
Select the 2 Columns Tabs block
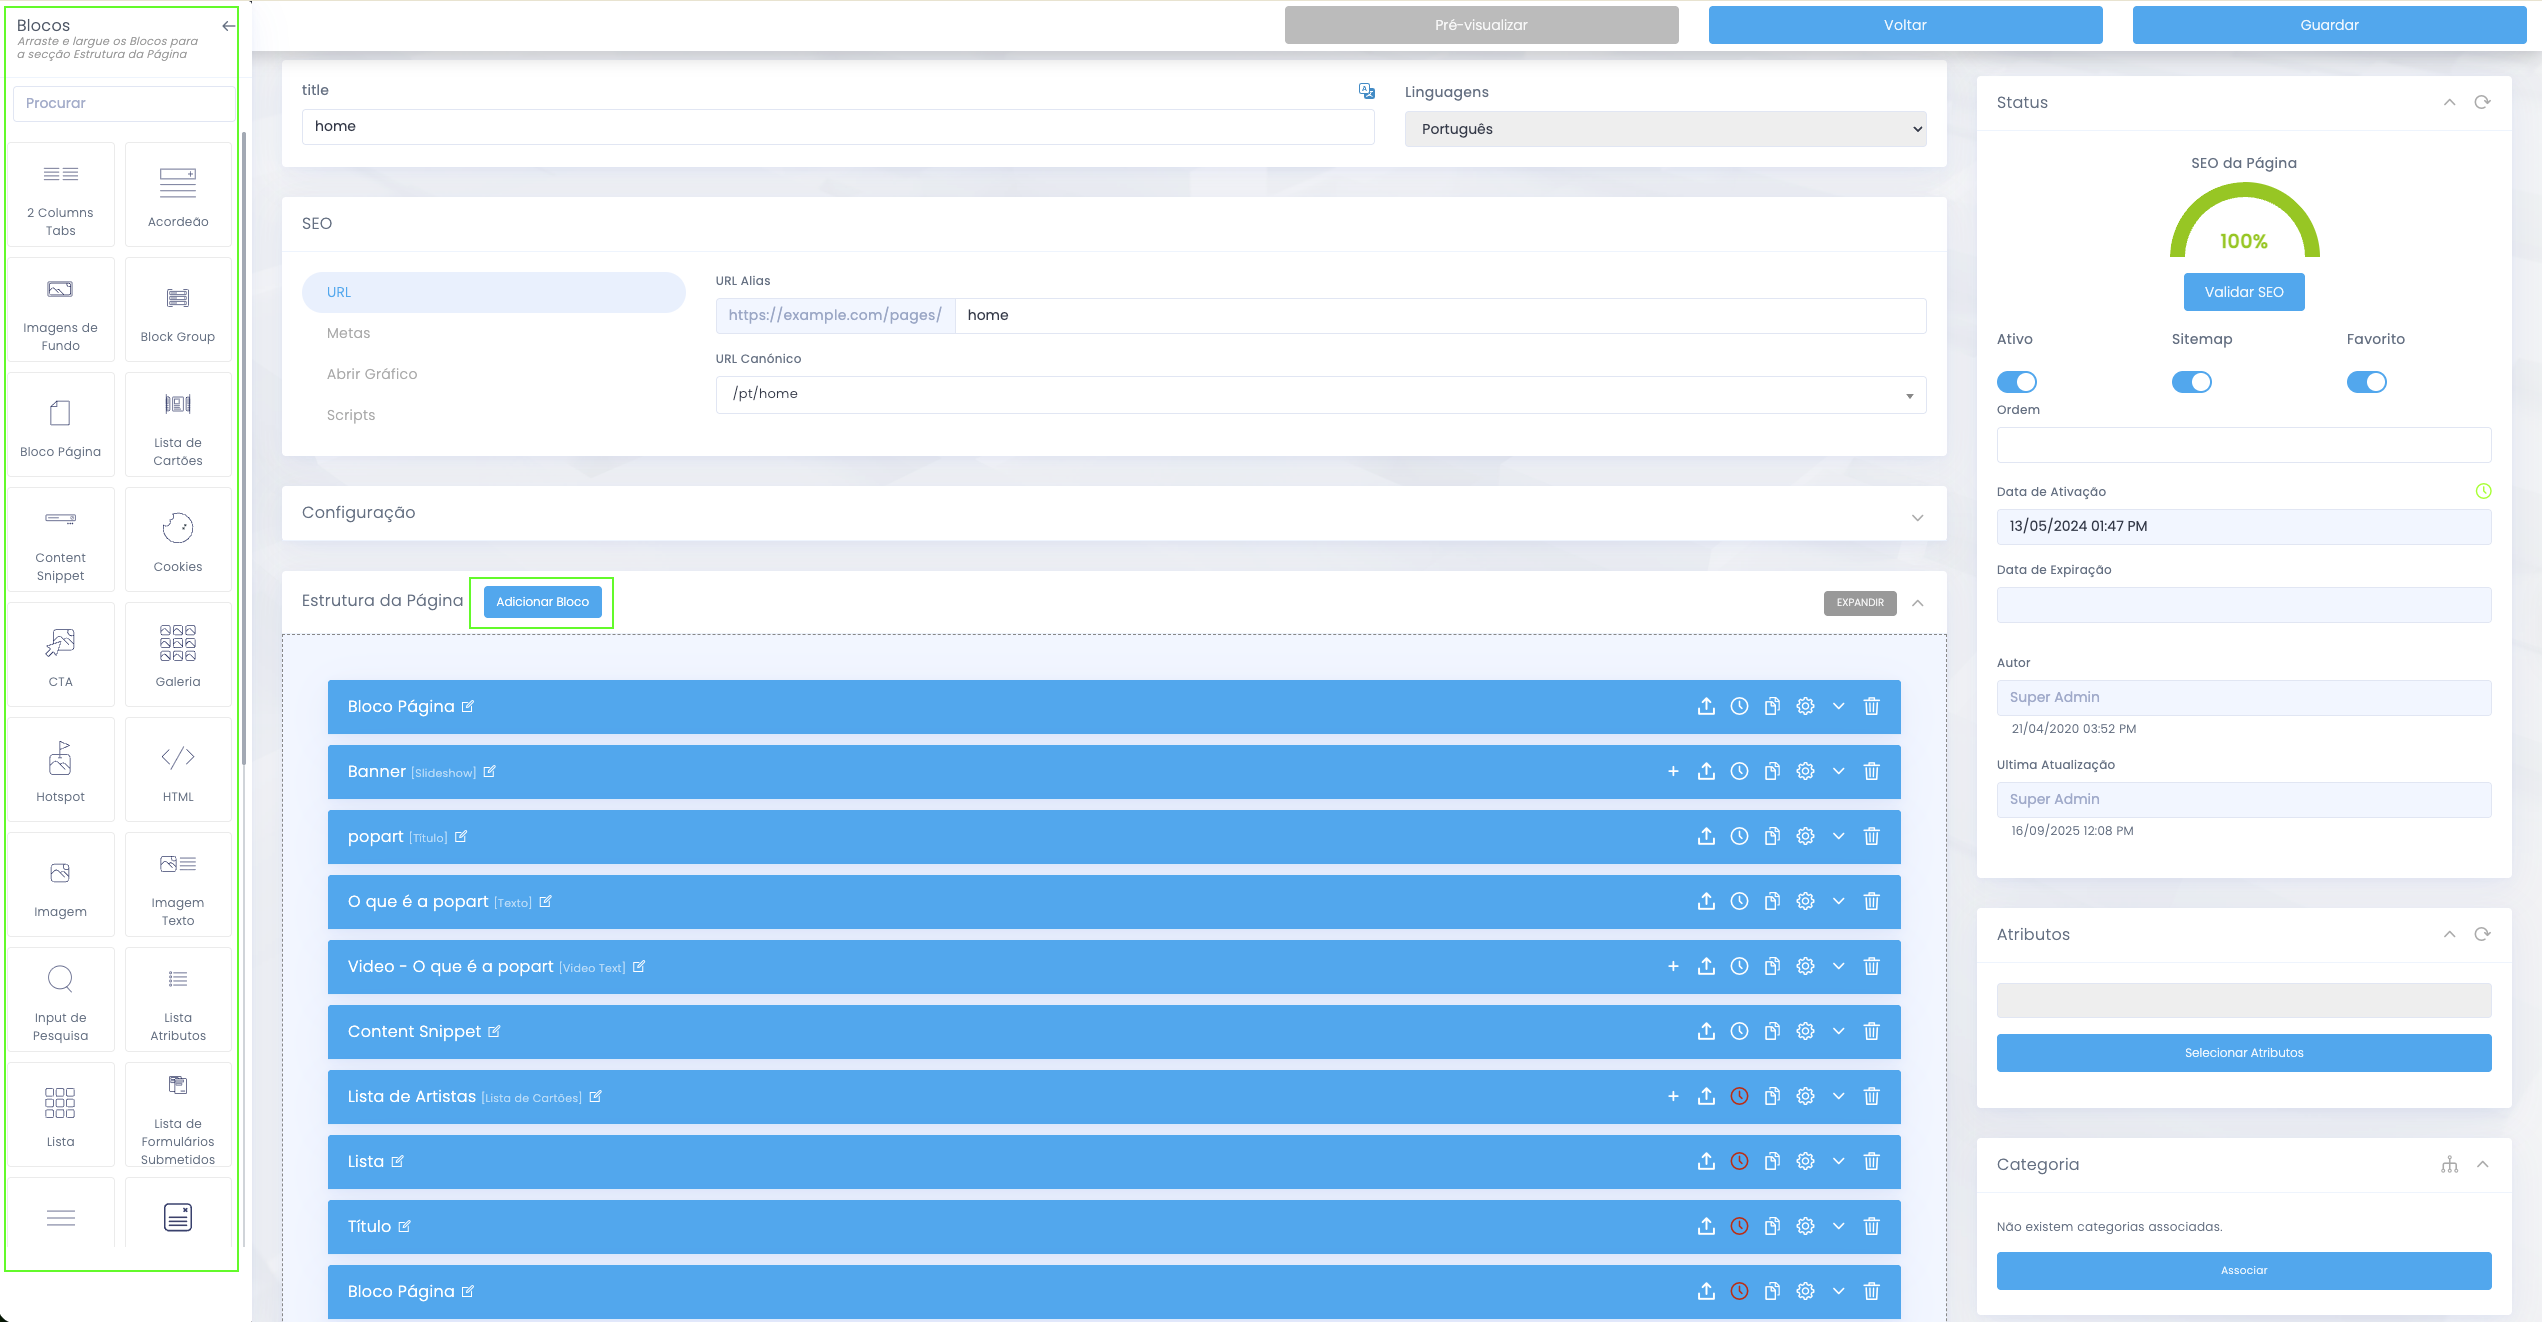point(61,195)
